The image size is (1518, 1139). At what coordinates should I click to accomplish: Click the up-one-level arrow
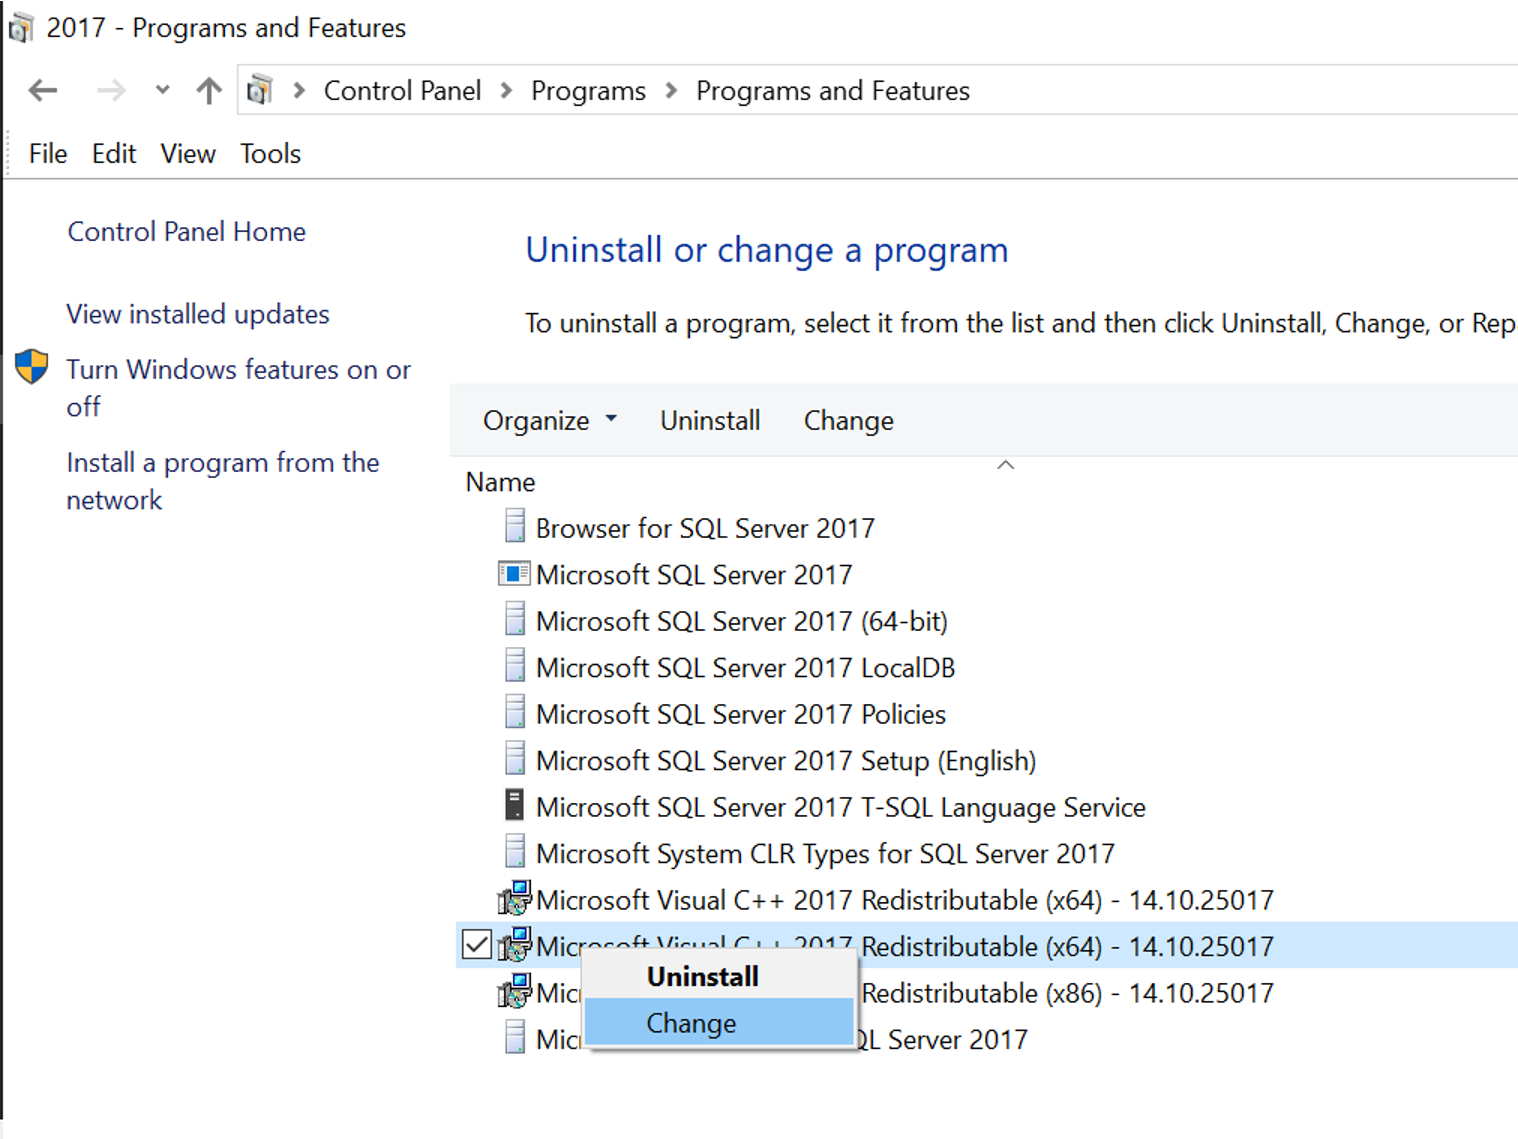coord(208,90)
